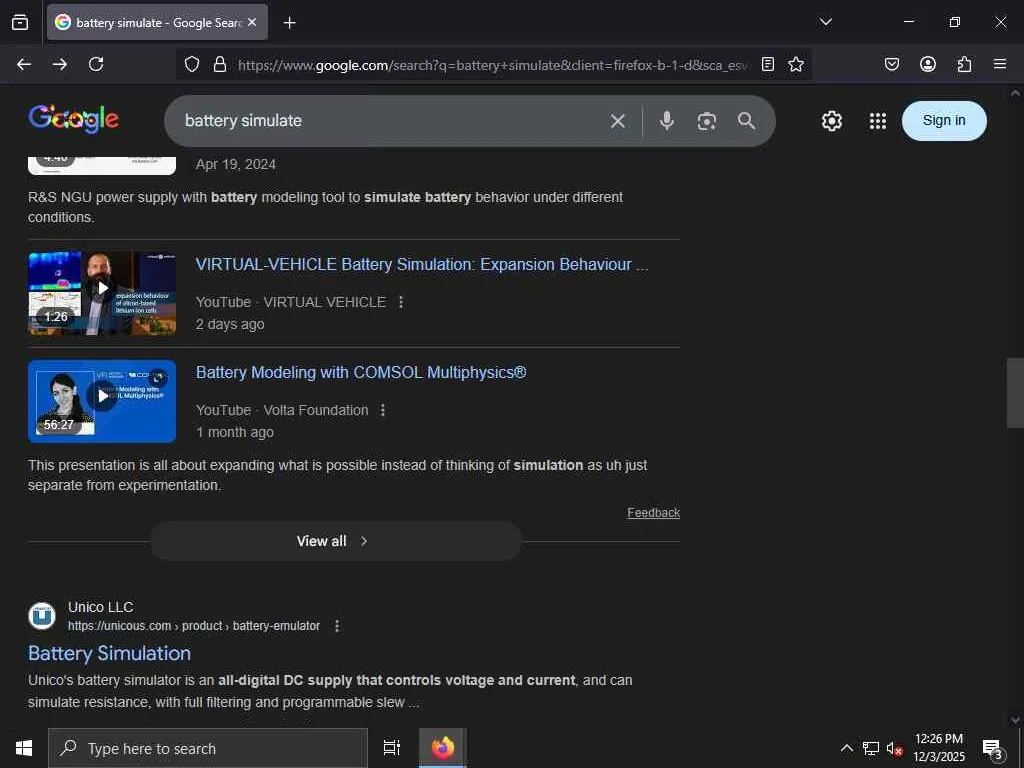Click the page vertical scrollbar thumb
This screenshot has width=1024, height=768.
[1015, 392]
